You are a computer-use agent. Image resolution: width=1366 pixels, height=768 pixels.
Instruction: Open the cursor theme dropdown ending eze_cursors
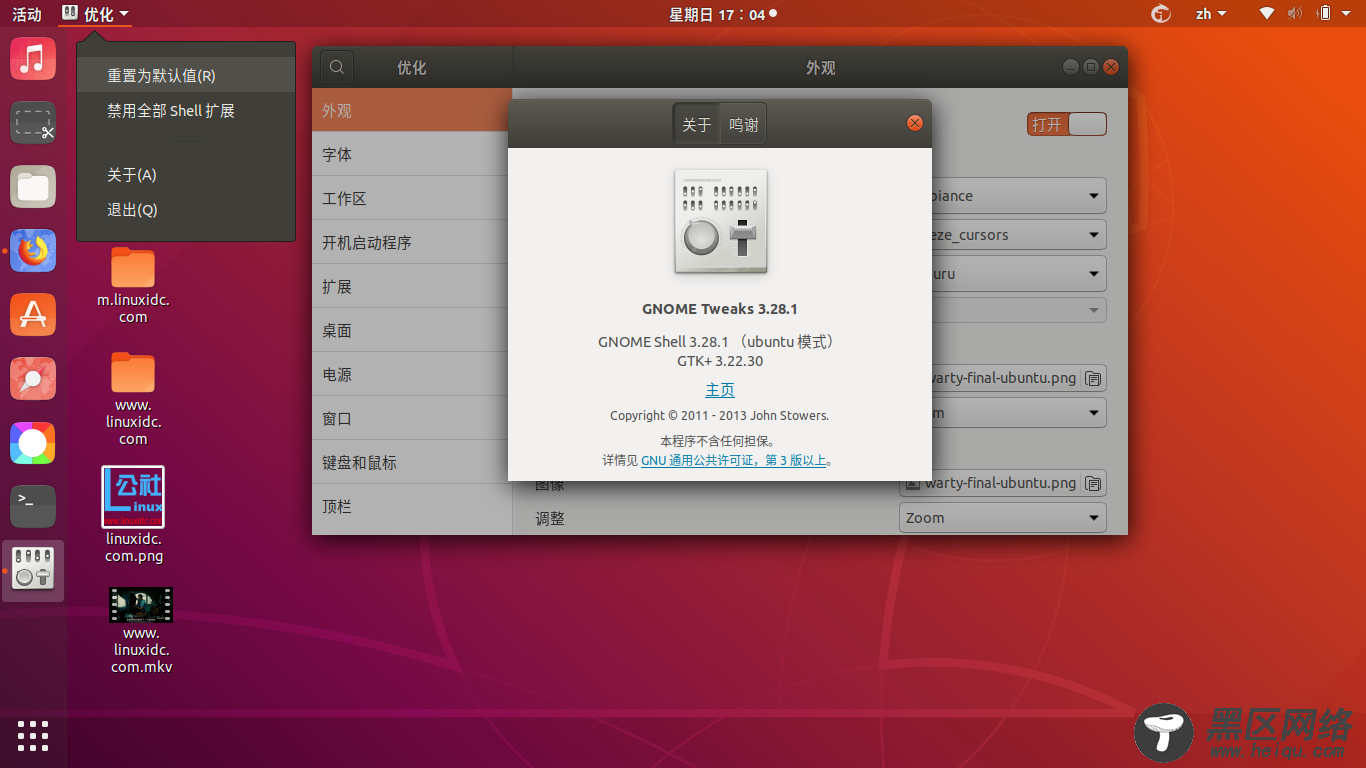coord(1018,235)
